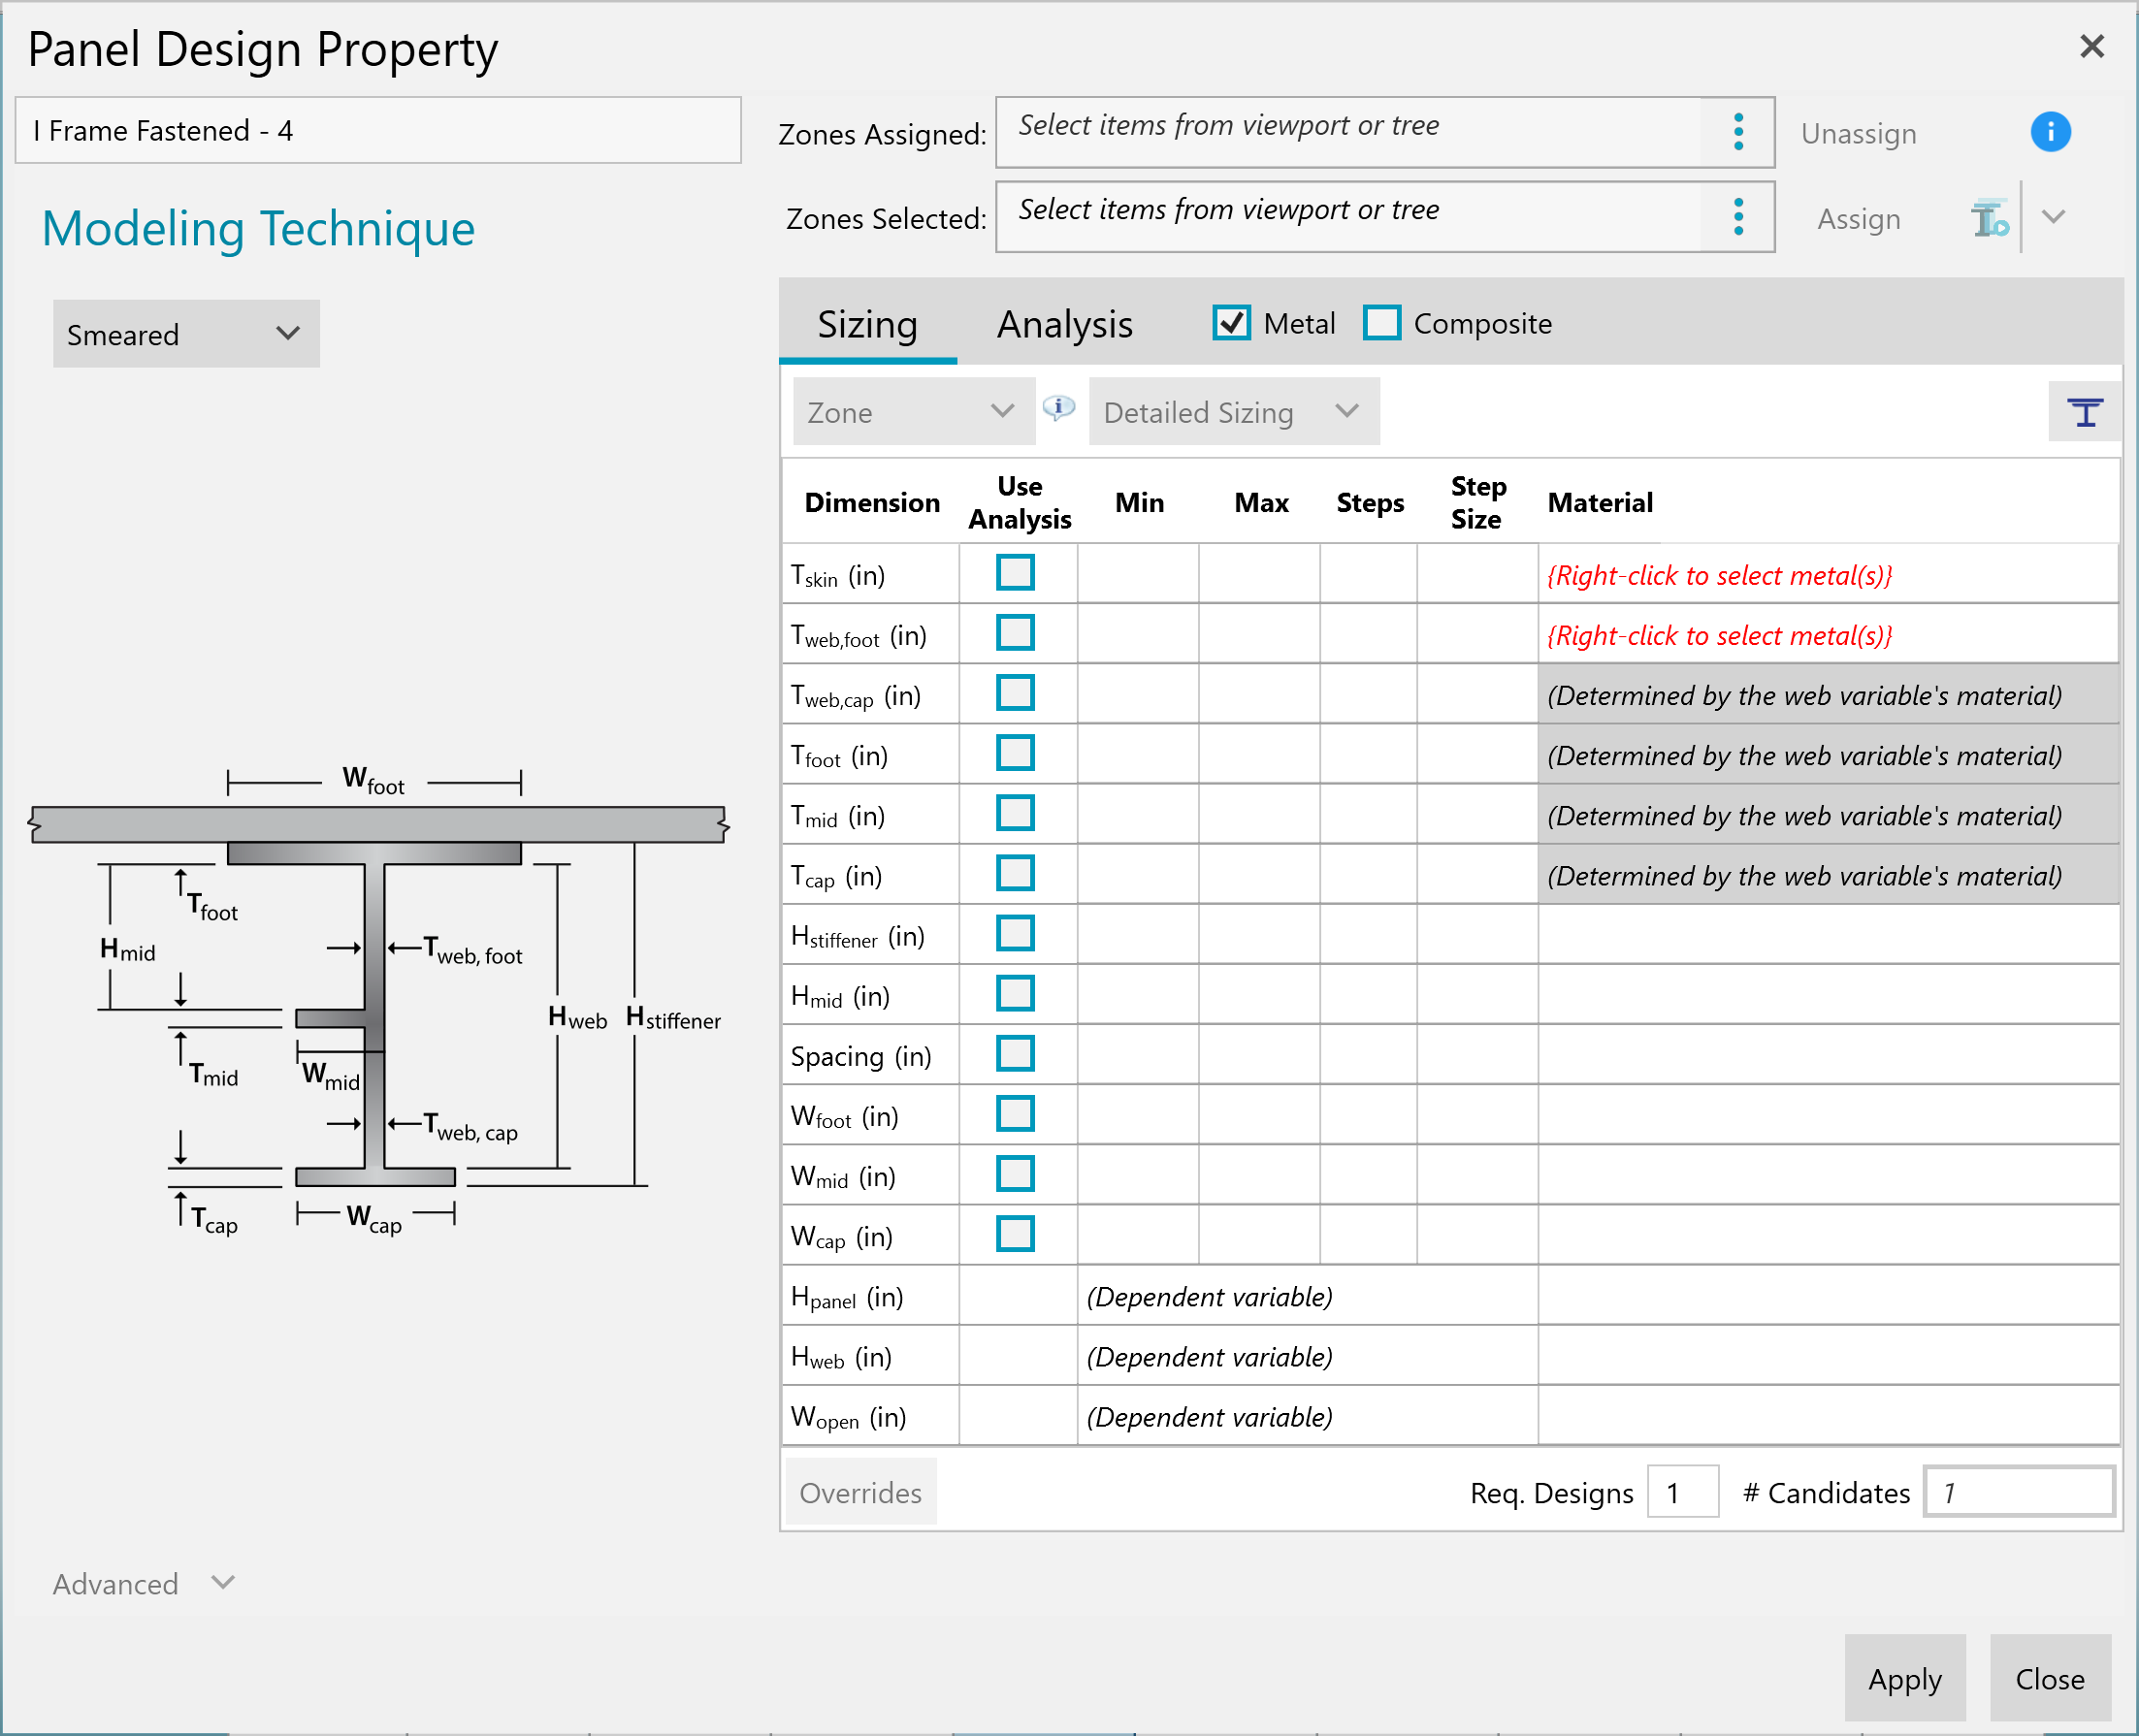
Task: Click the Material column header
Action: 1600,502
